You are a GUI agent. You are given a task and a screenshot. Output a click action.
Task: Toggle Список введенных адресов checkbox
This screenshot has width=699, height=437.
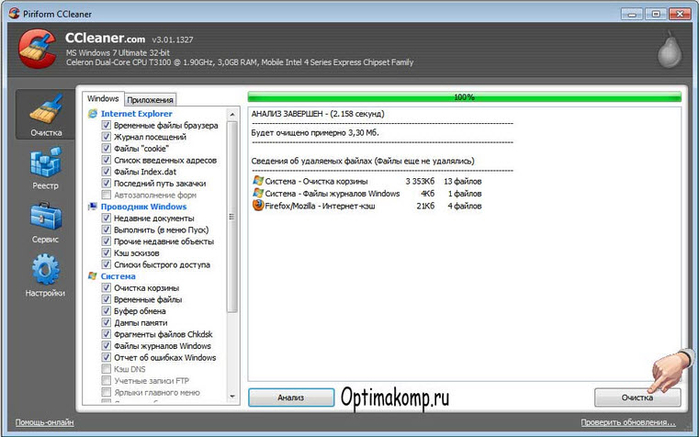point(106,160)
